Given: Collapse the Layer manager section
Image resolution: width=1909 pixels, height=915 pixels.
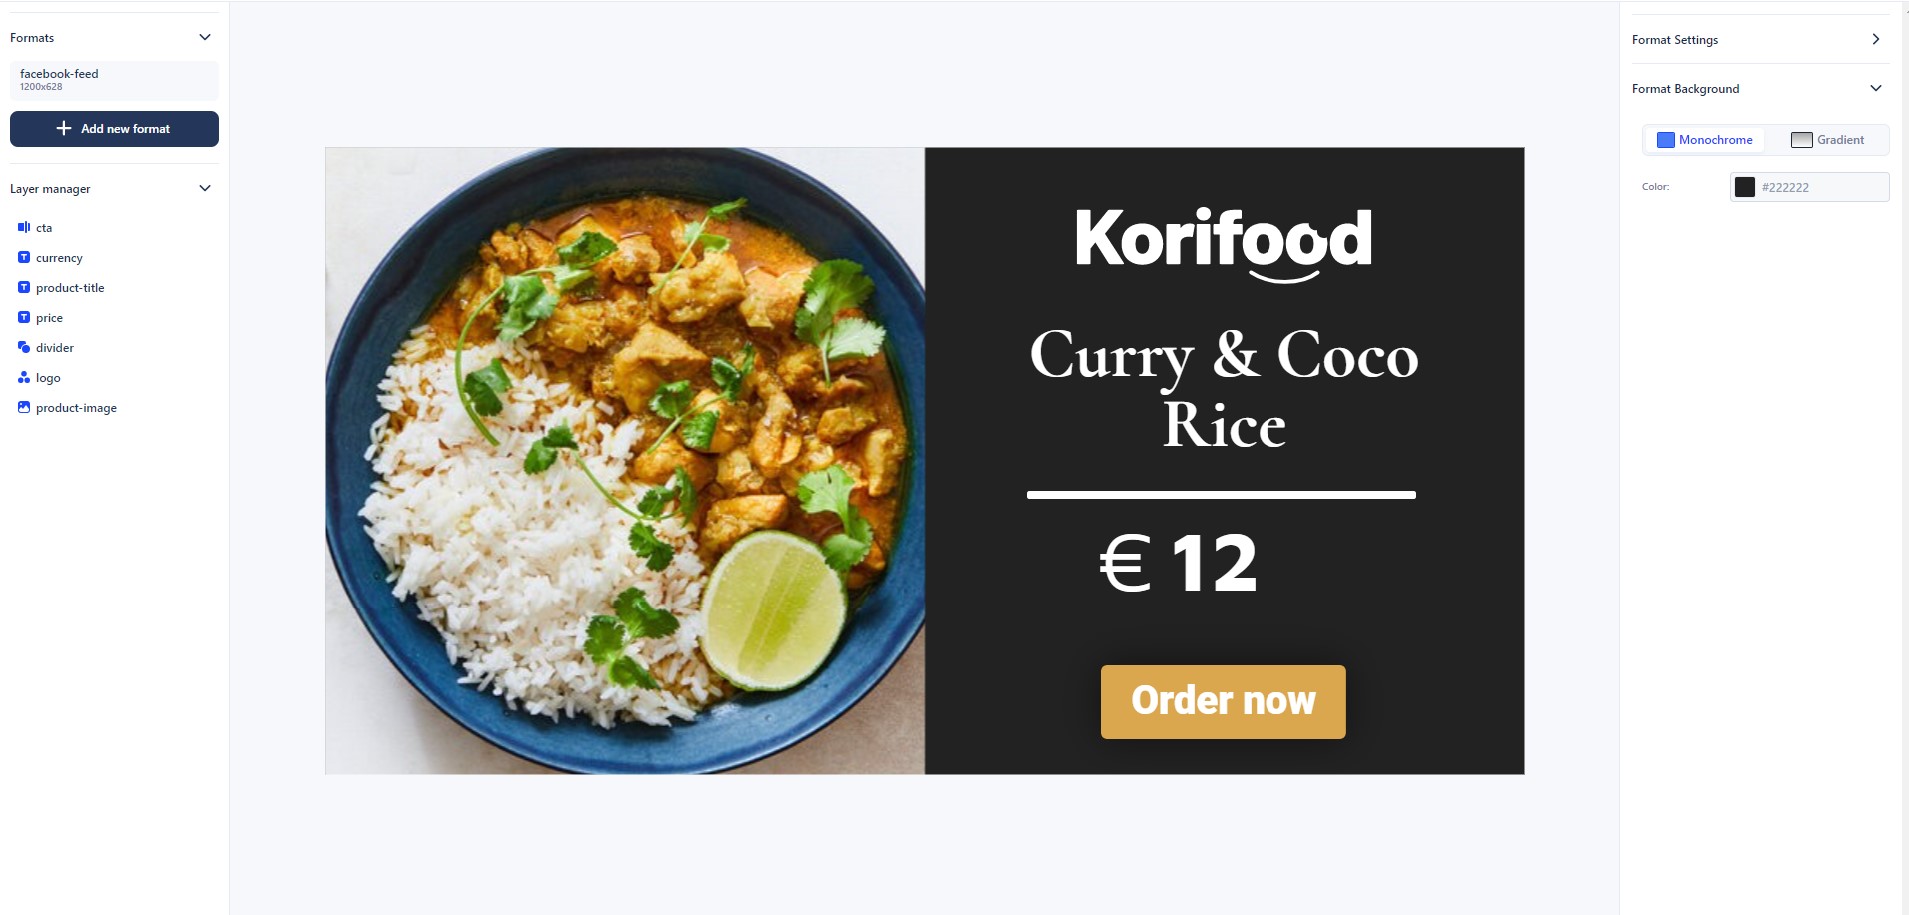Looking at the screenshot, I should click(x=205, y=188).
